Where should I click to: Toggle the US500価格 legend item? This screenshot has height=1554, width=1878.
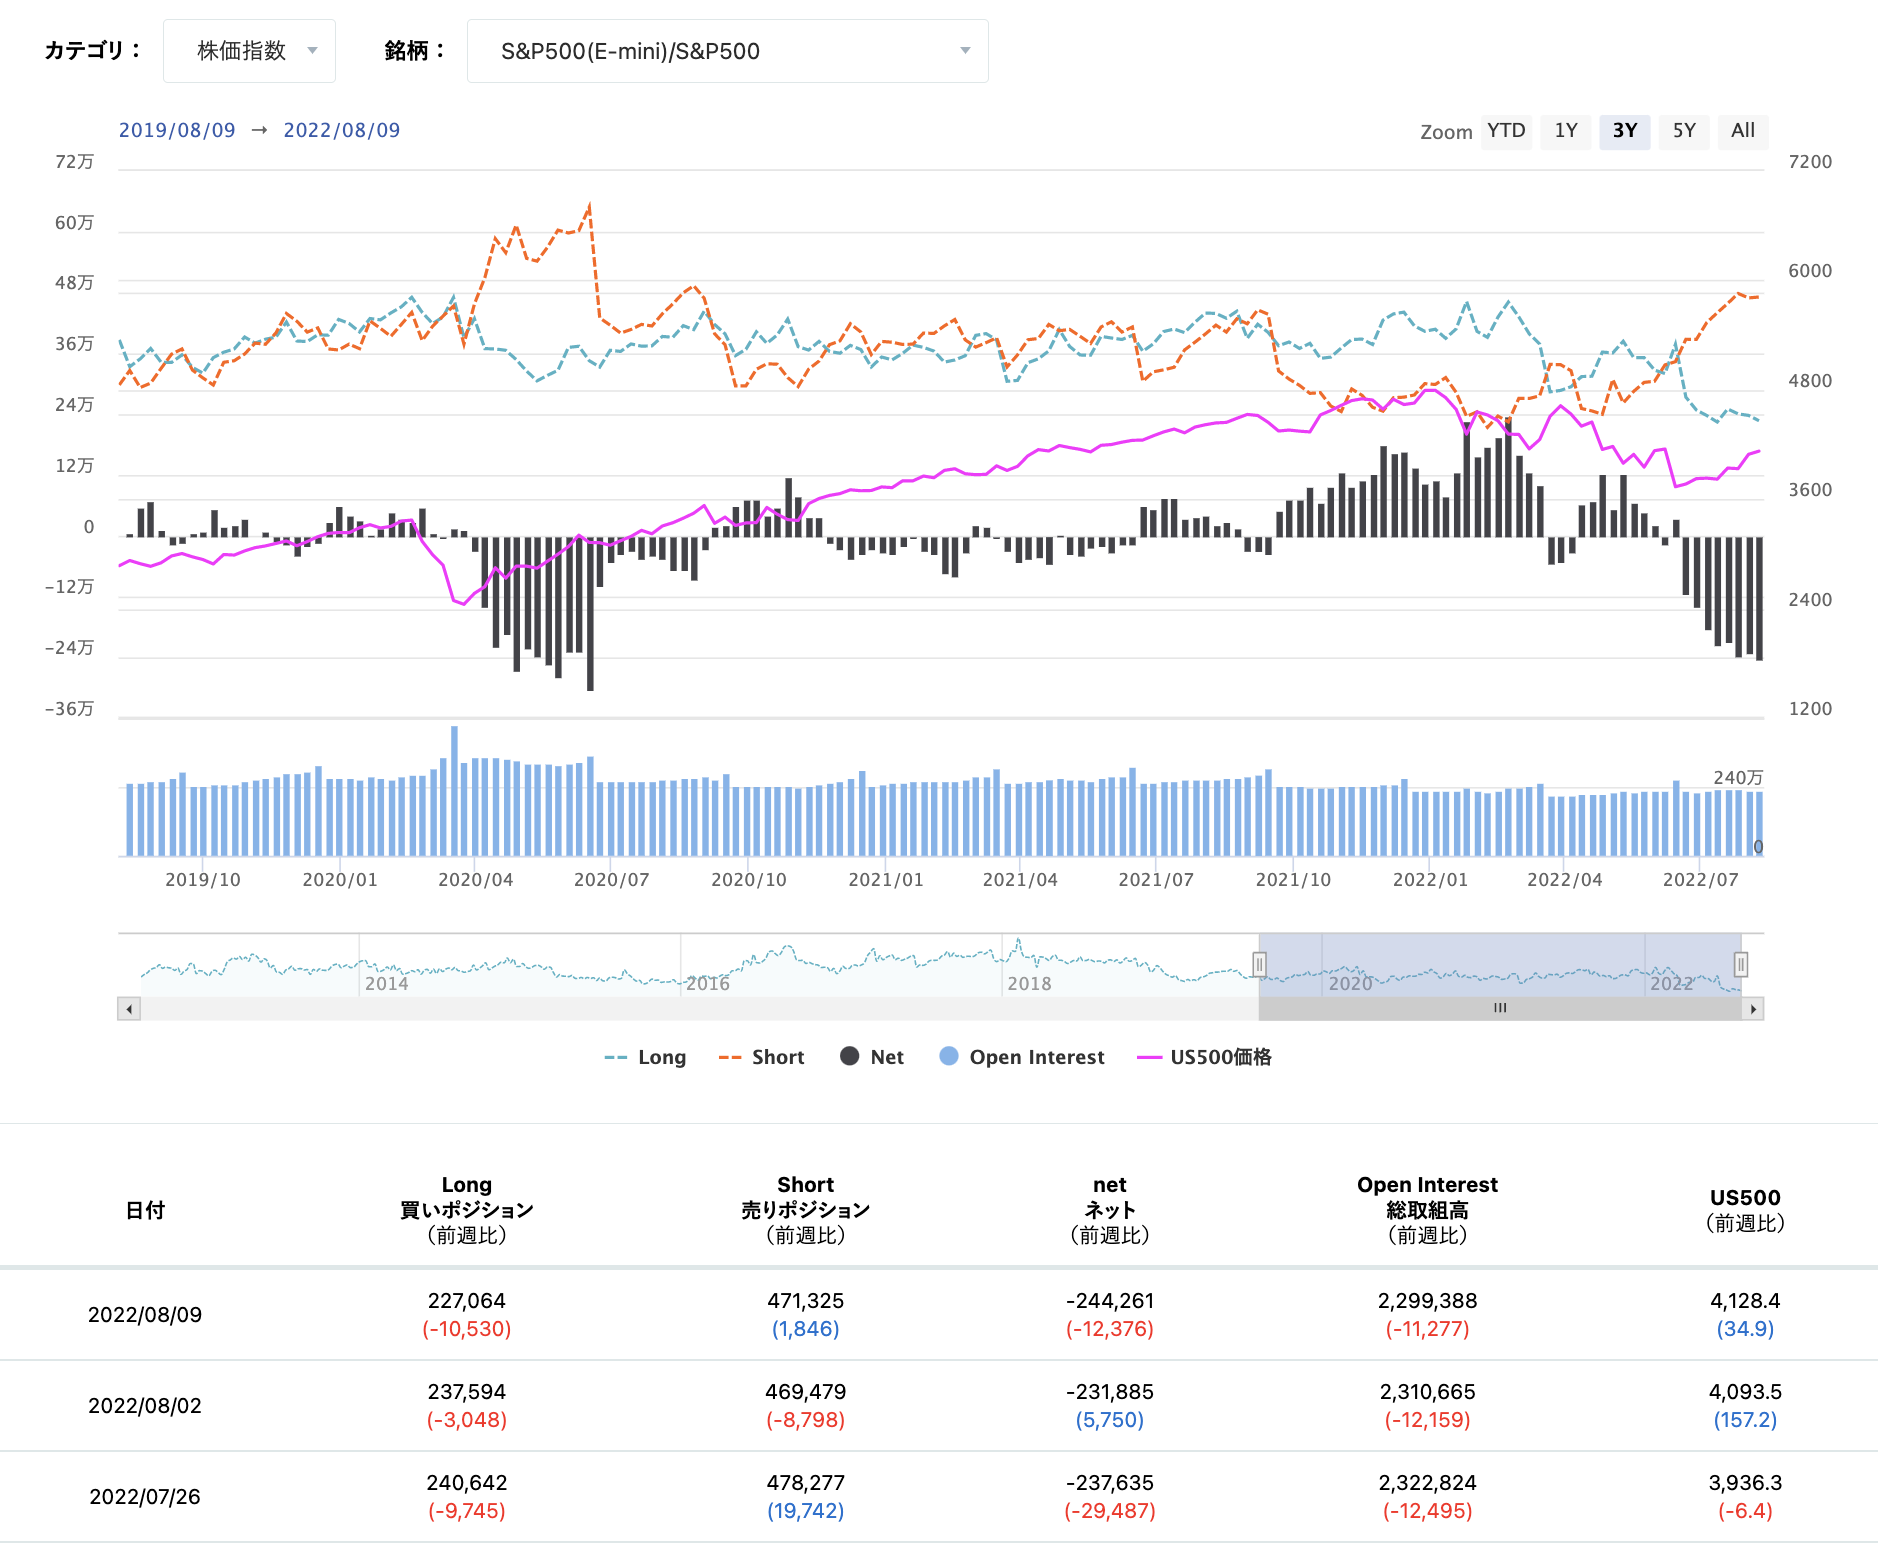[x=1205, y=1057]
